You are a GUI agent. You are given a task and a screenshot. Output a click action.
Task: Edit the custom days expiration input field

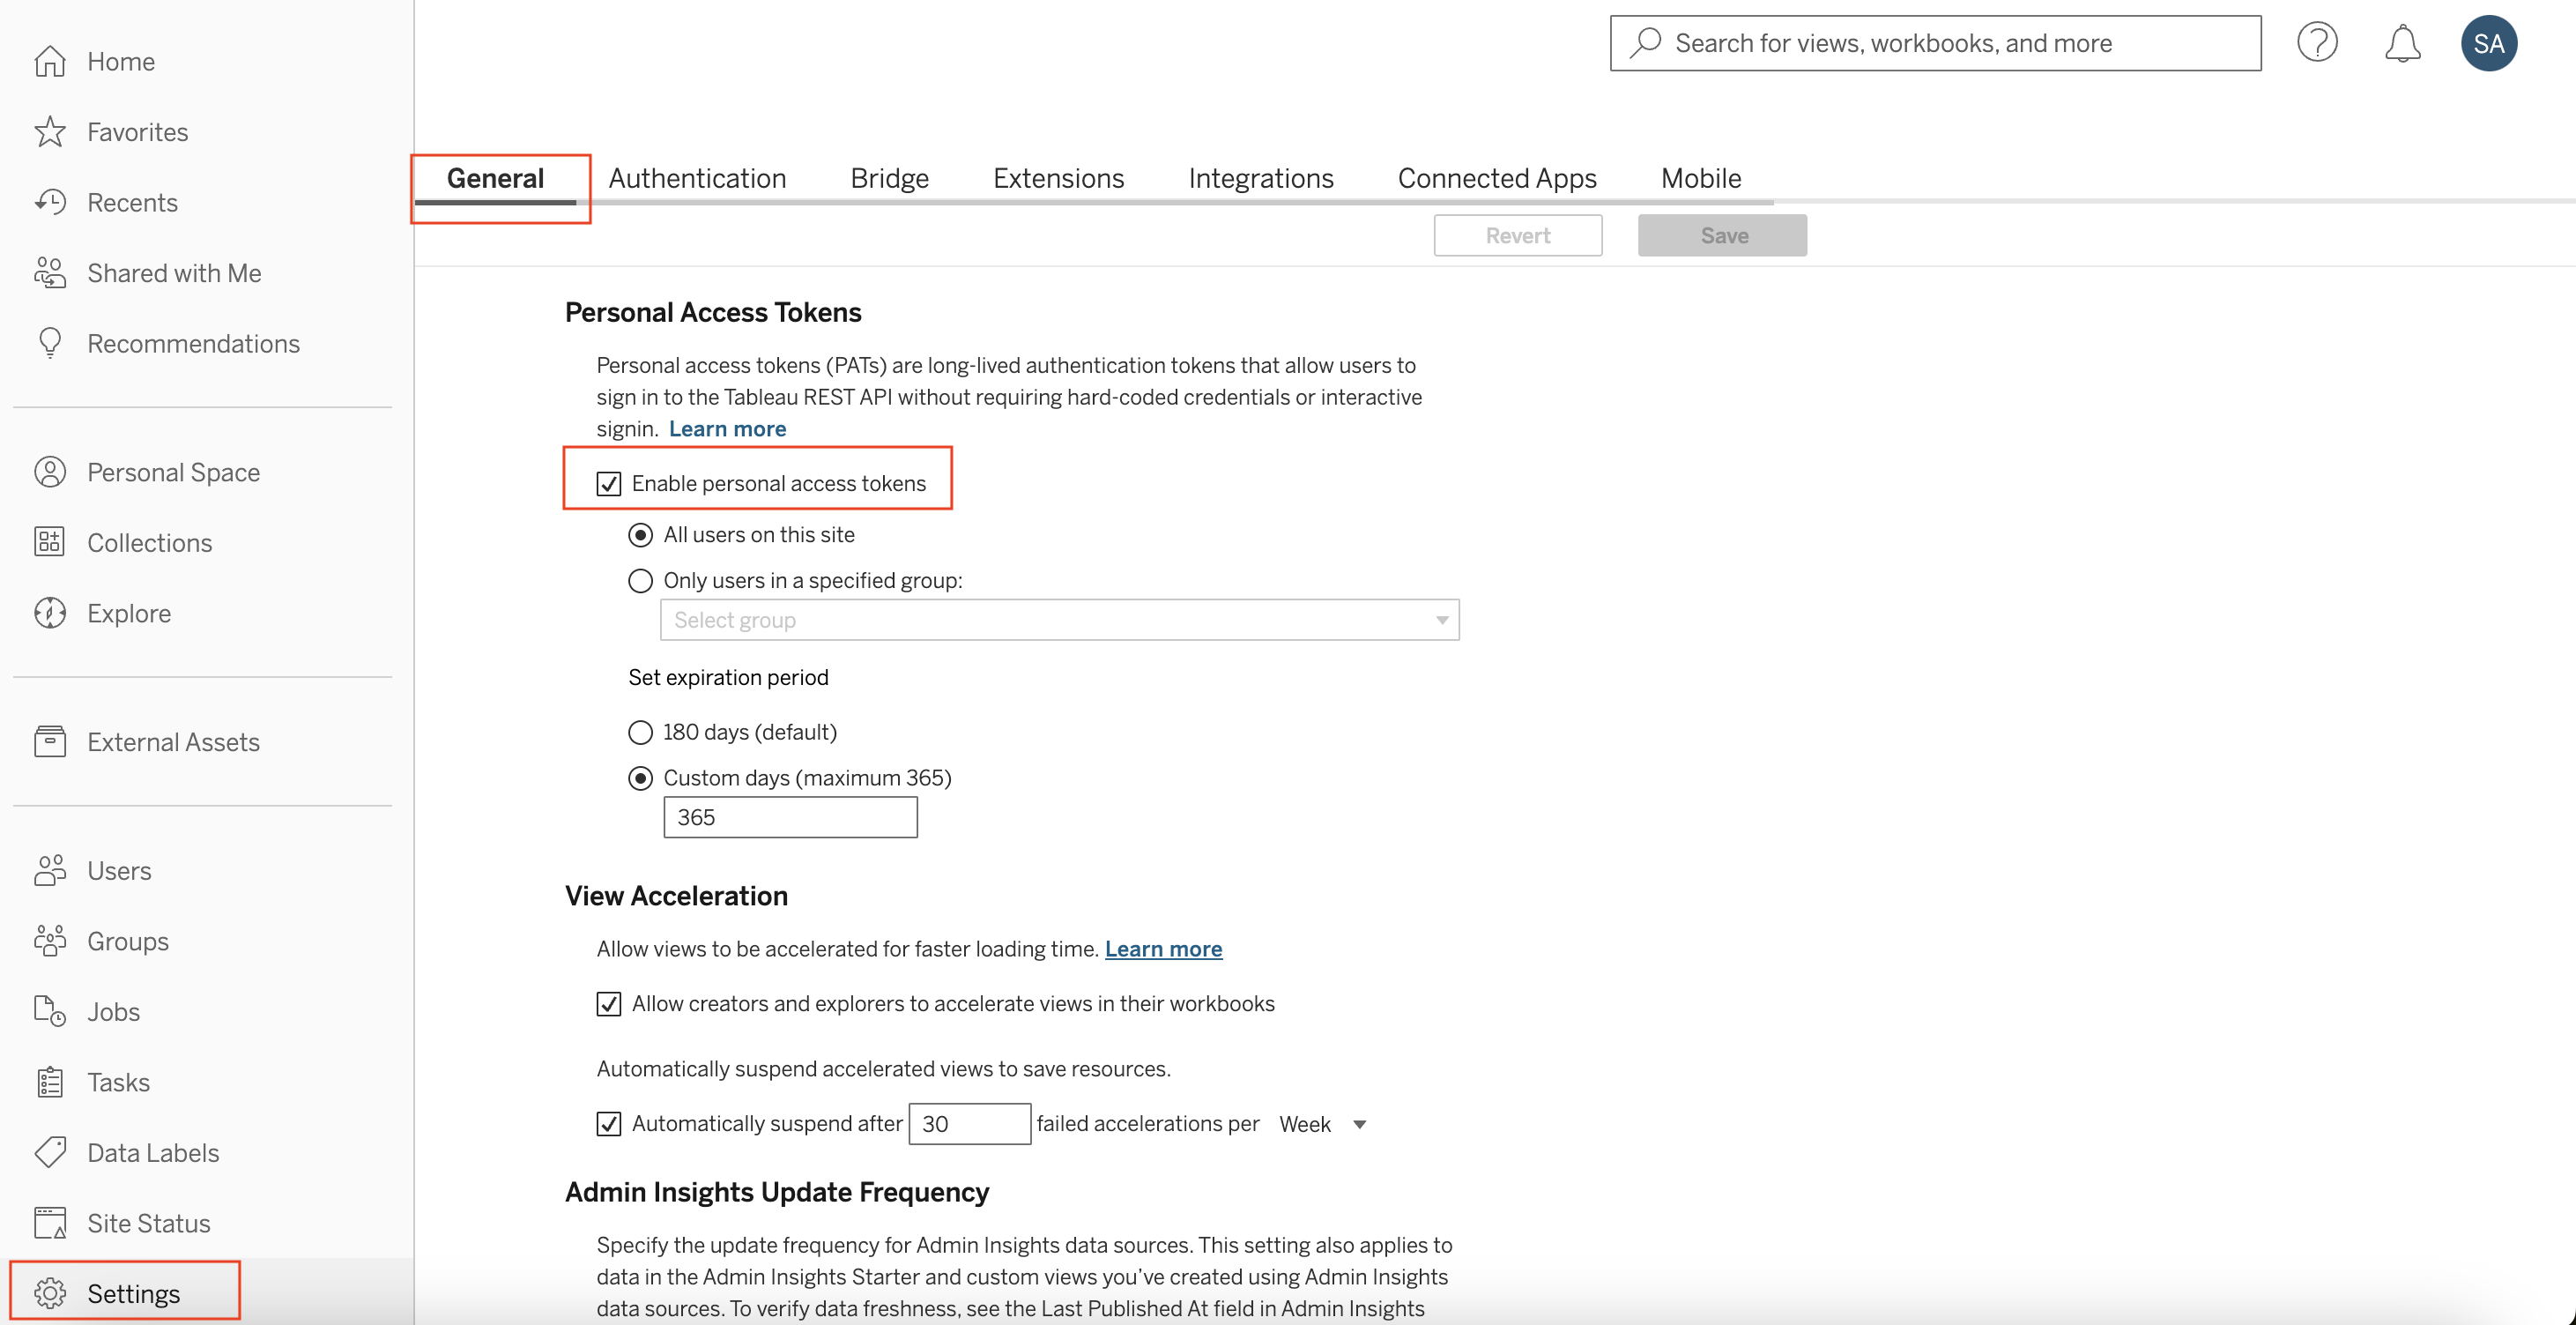tap(791, 816)
